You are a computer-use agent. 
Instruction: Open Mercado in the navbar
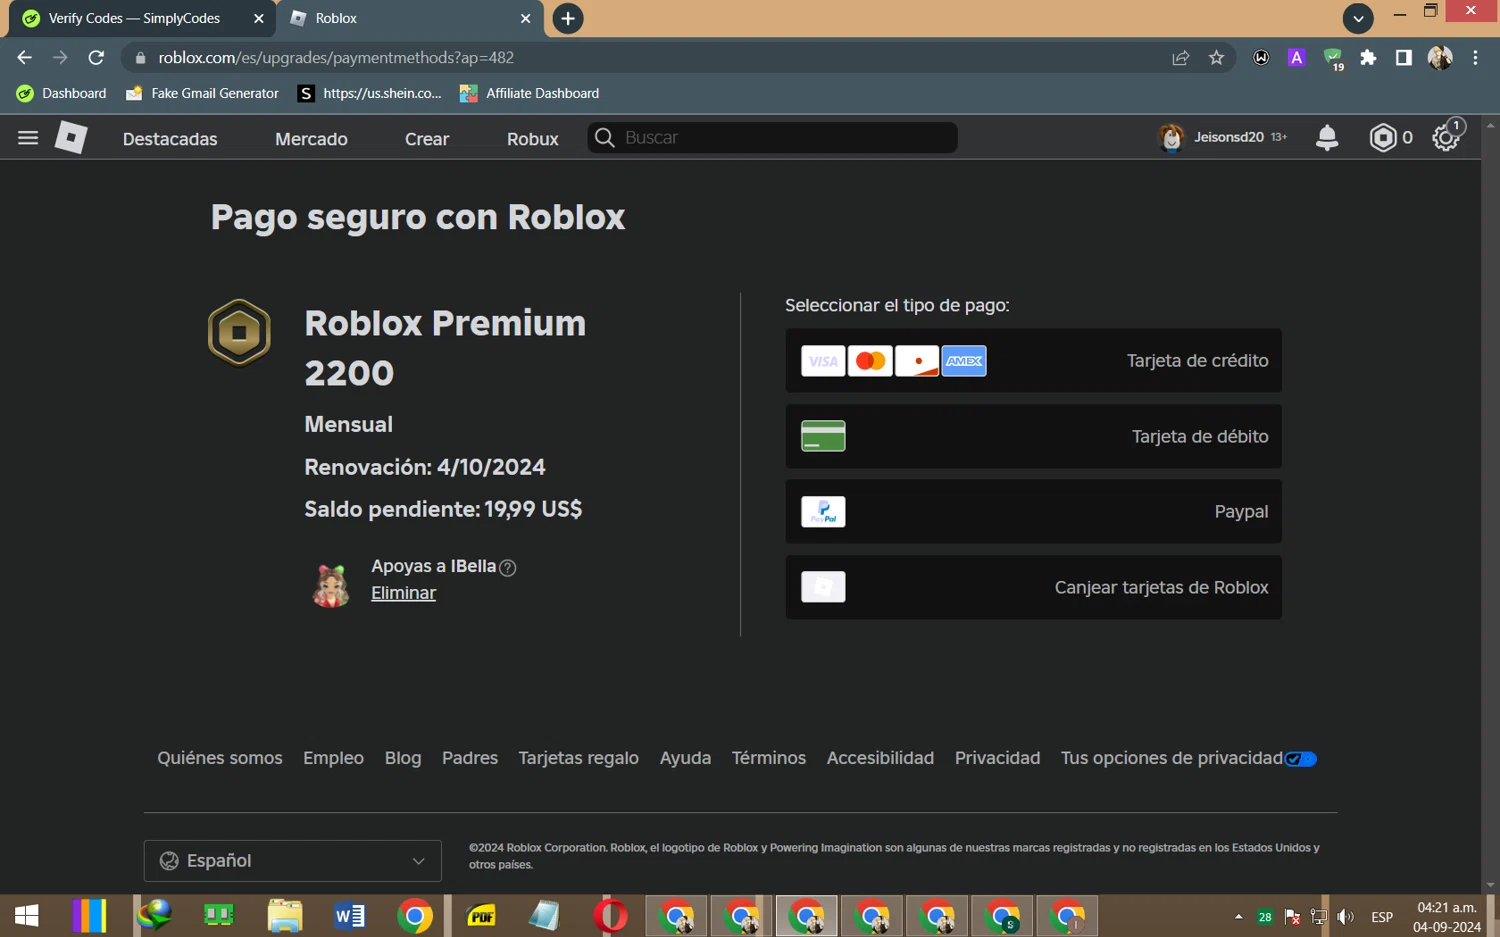(311, 139)
